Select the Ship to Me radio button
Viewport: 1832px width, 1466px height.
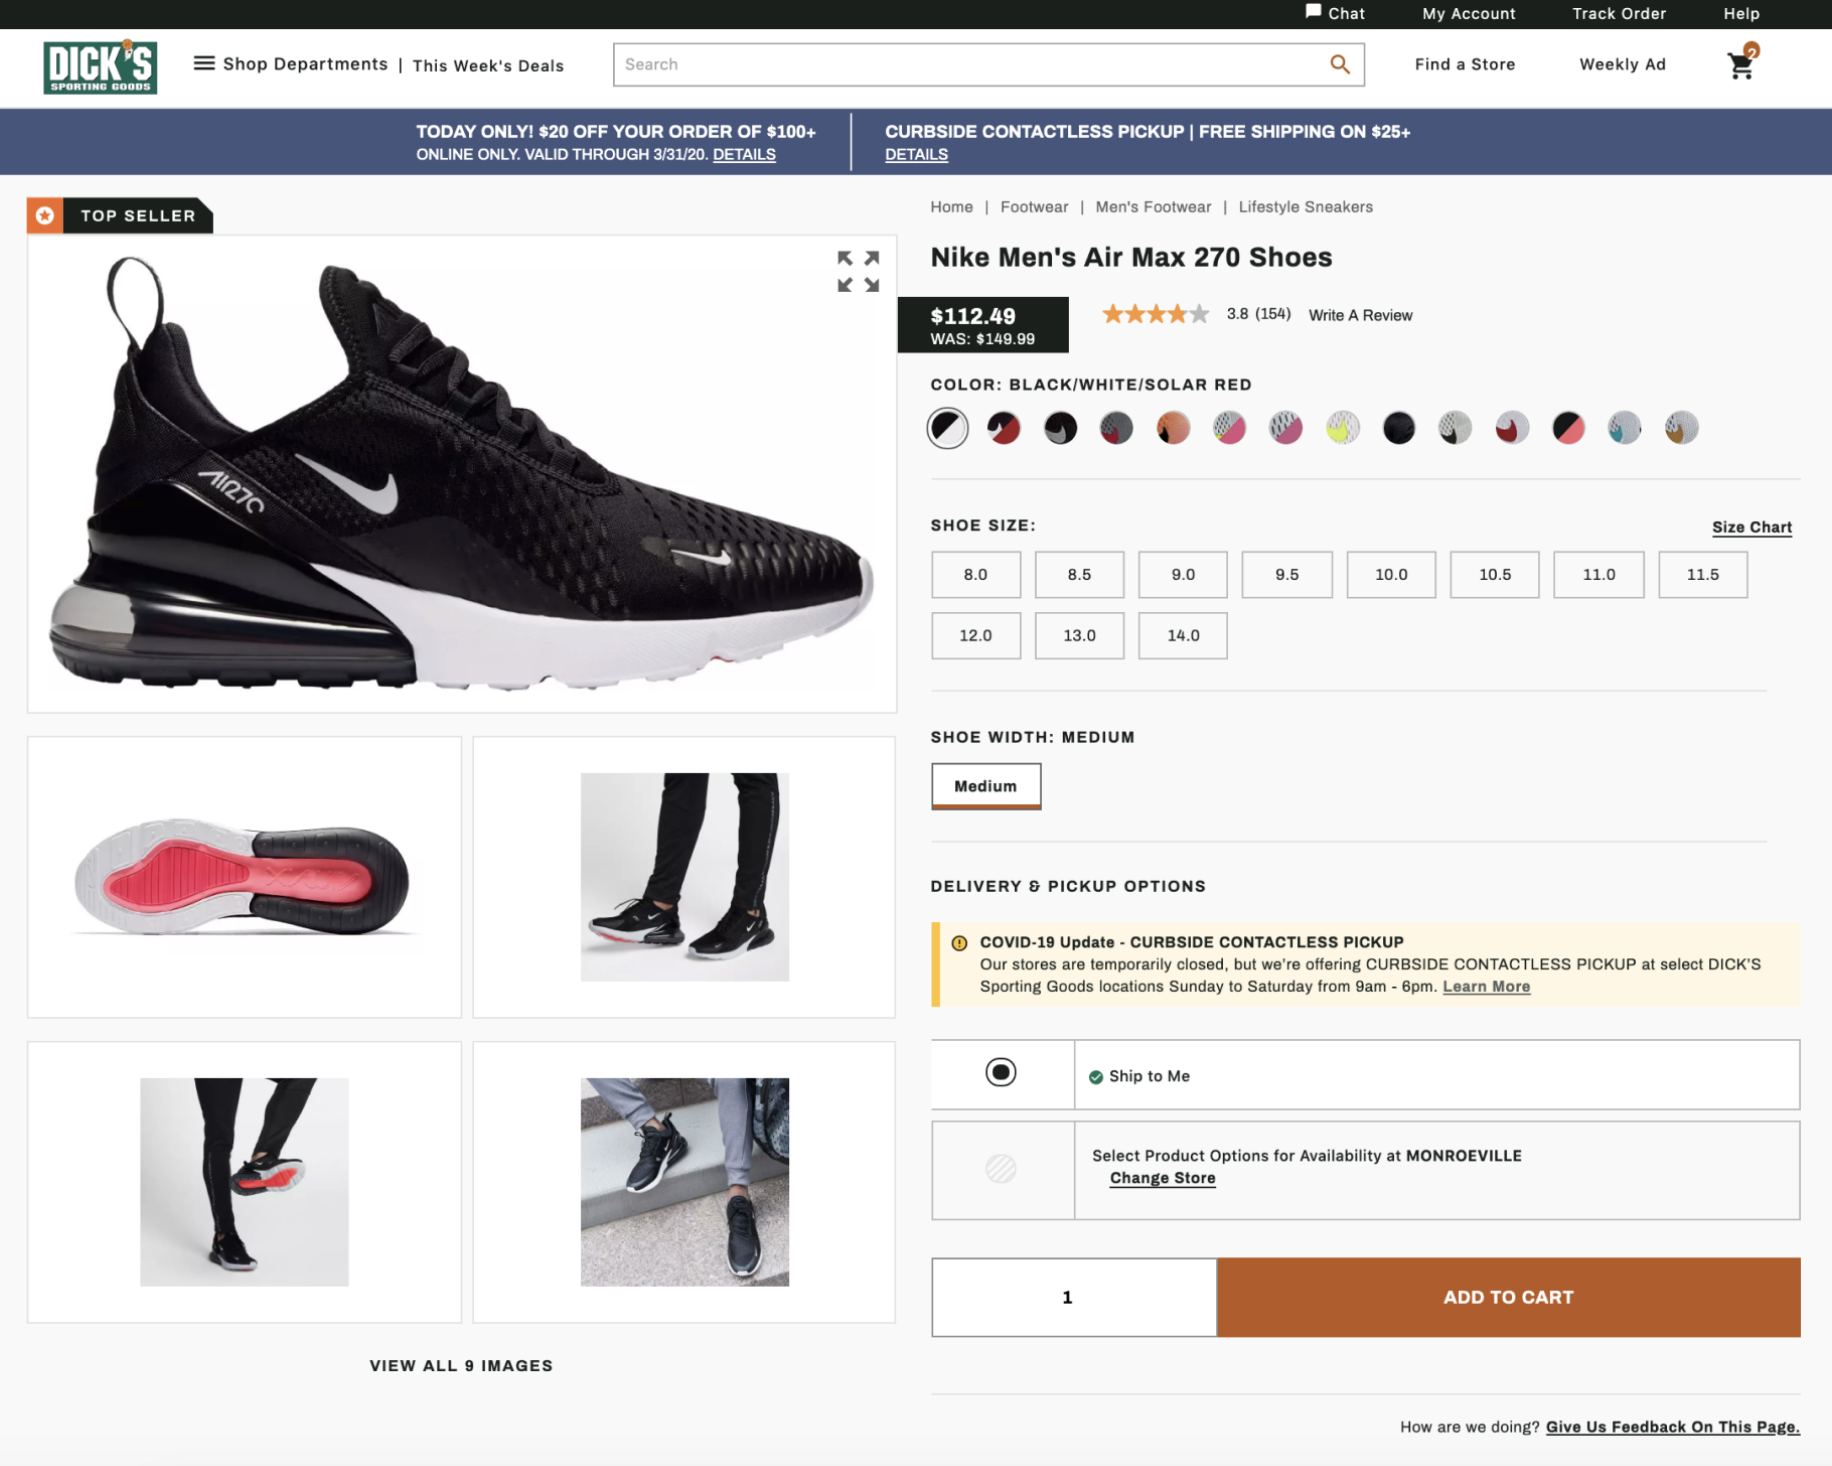[x=1000, y=1072]
